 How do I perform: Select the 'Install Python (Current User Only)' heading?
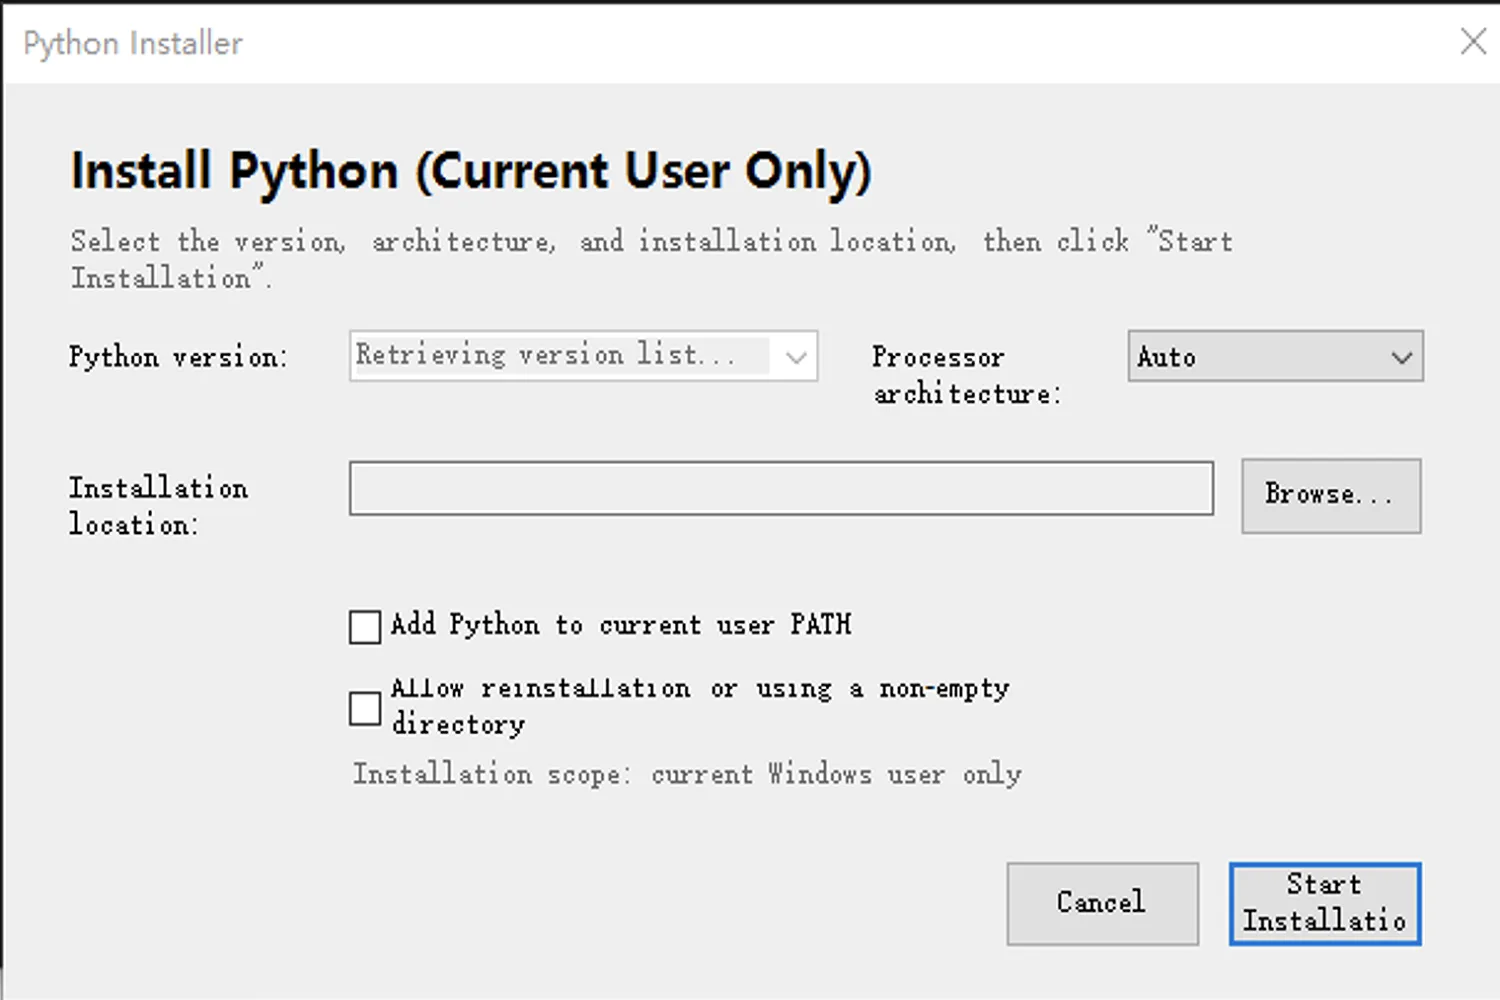coord(471,171)
